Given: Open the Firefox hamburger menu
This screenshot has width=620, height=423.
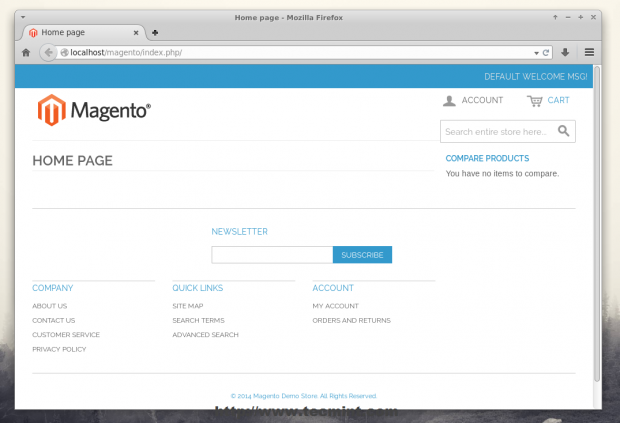Looking at the screenshot, I should (x=589, y=52).
